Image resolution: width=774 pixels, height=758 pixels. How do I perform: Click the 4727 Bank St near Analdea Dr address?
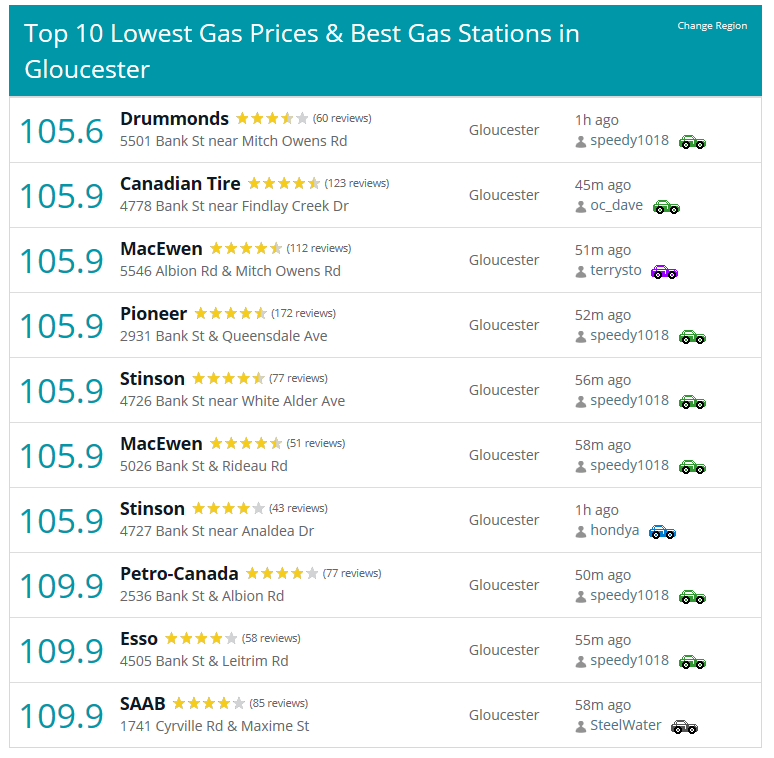coord(217,531)
